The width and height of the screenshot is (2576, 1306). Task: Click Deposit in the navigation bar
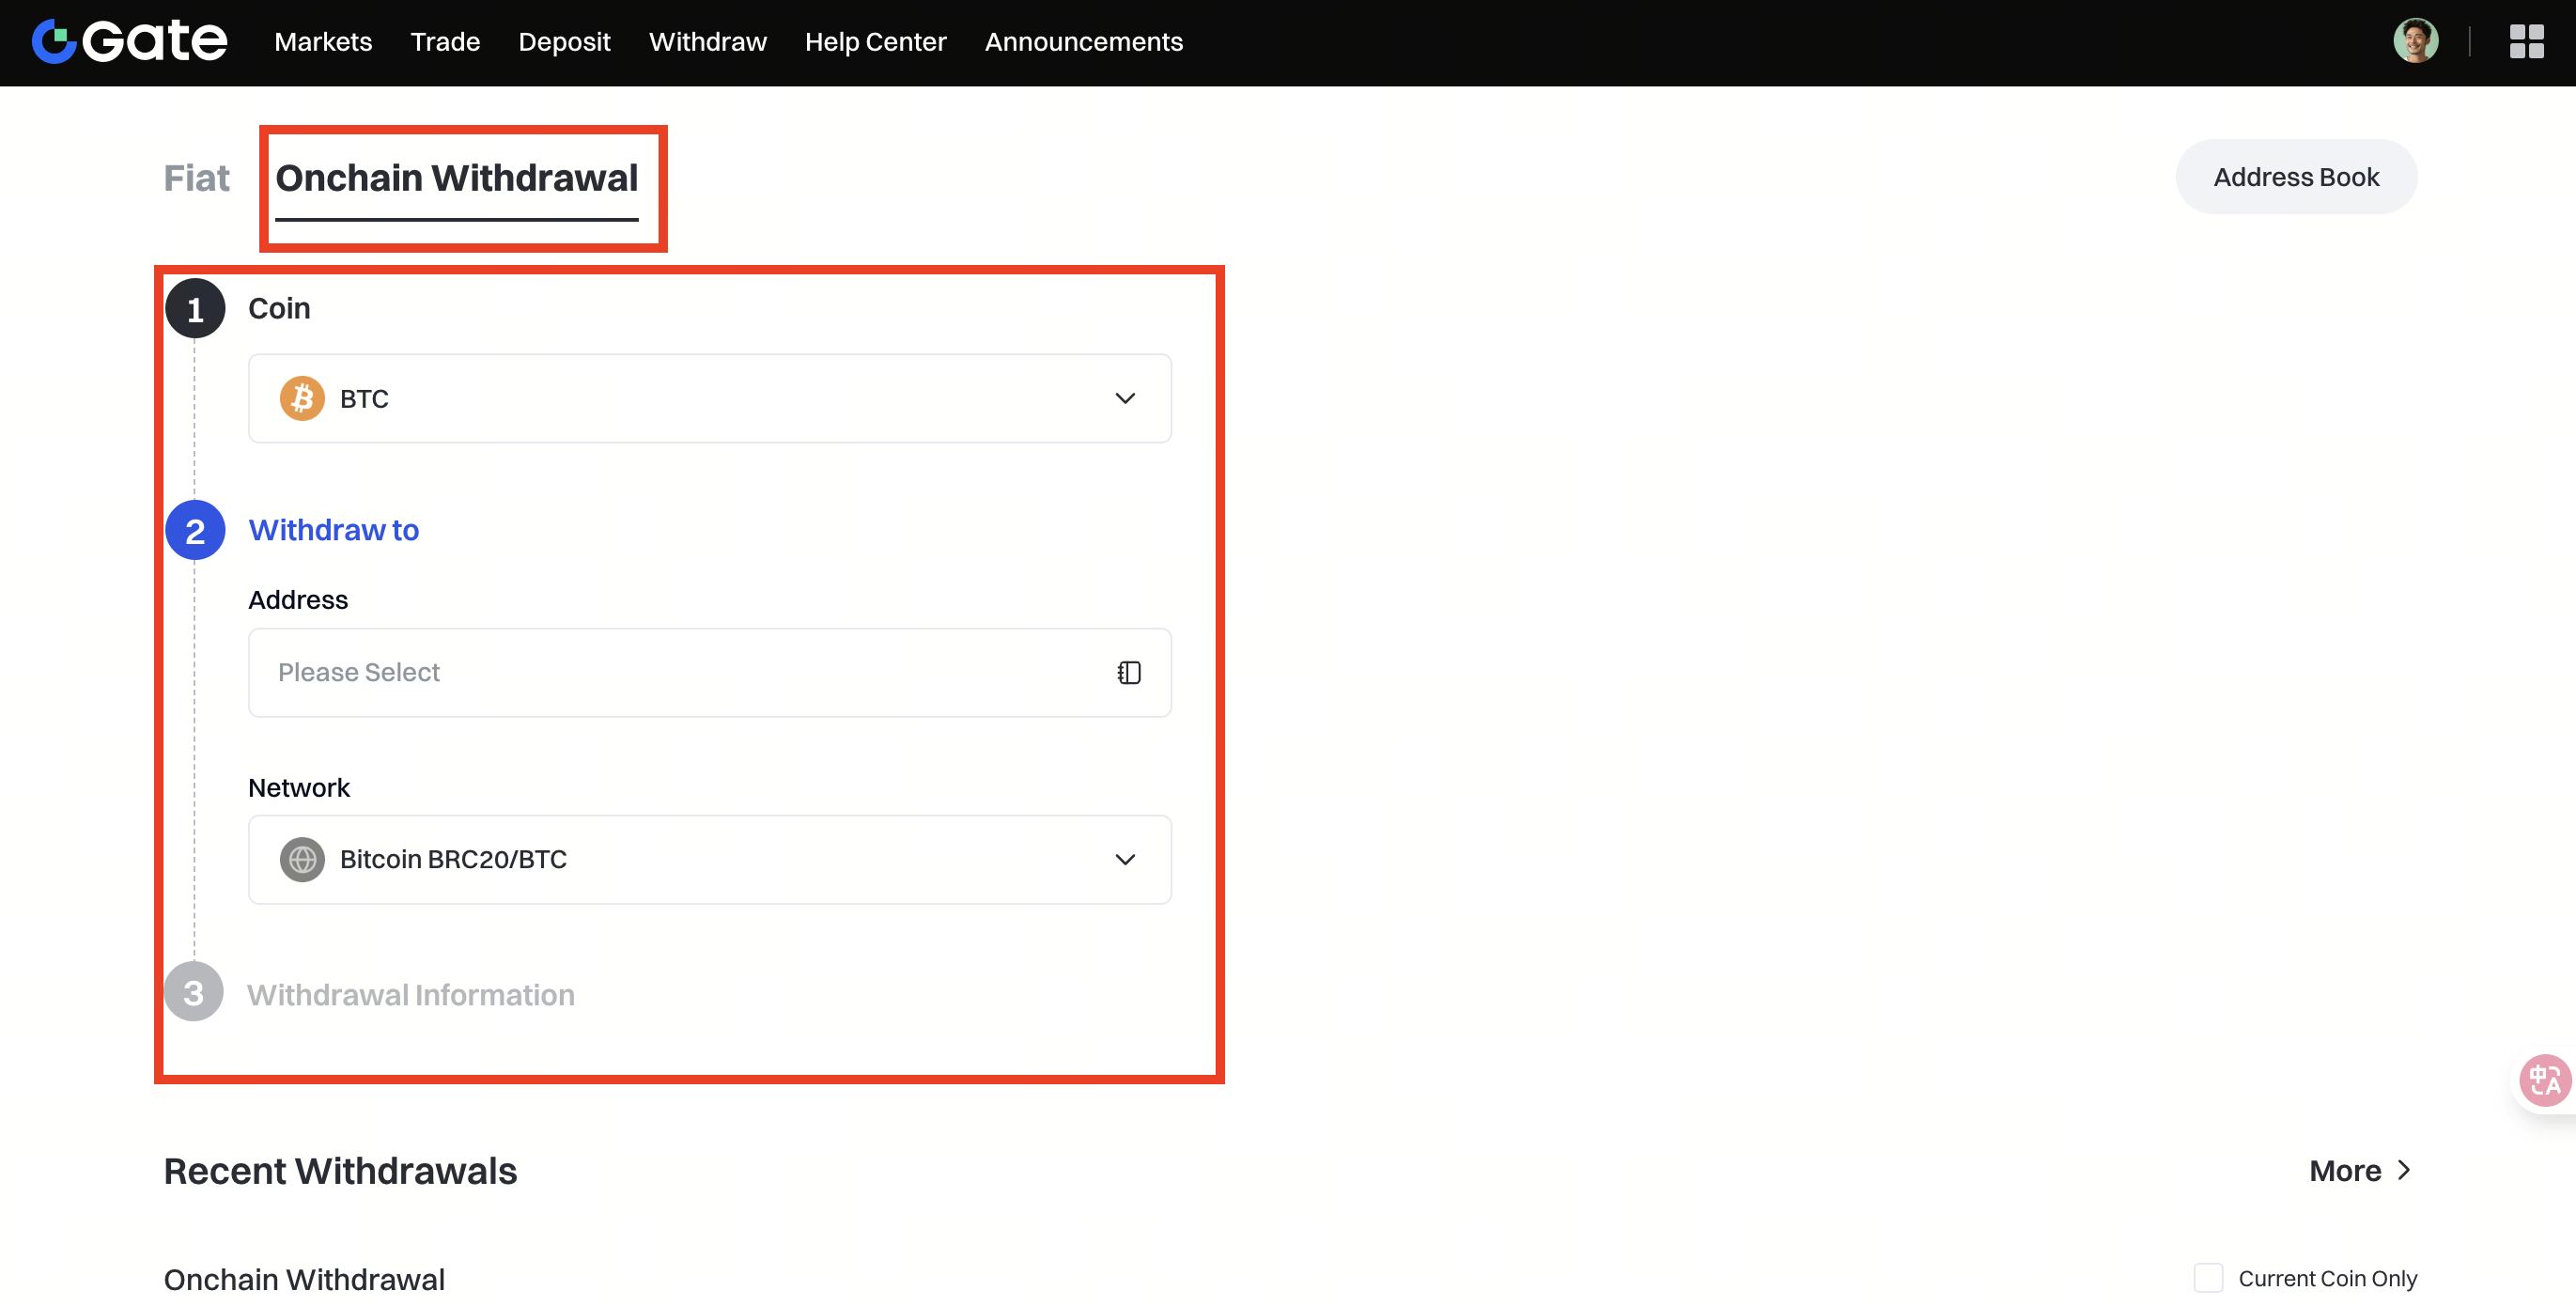[x=564, y=42]
